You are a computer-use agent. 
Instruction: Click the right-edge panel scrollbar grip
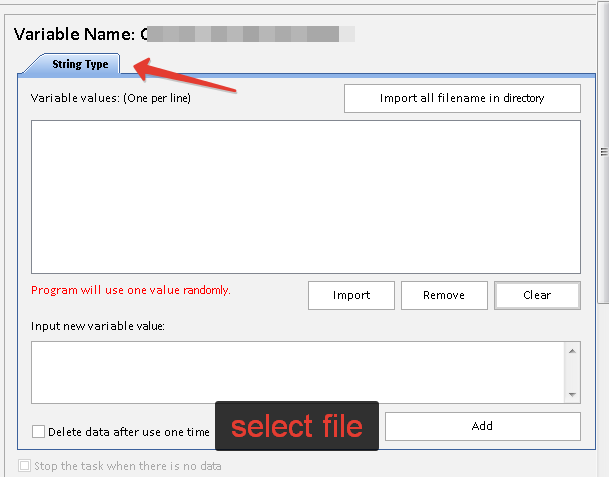click(x=604, y=152)
